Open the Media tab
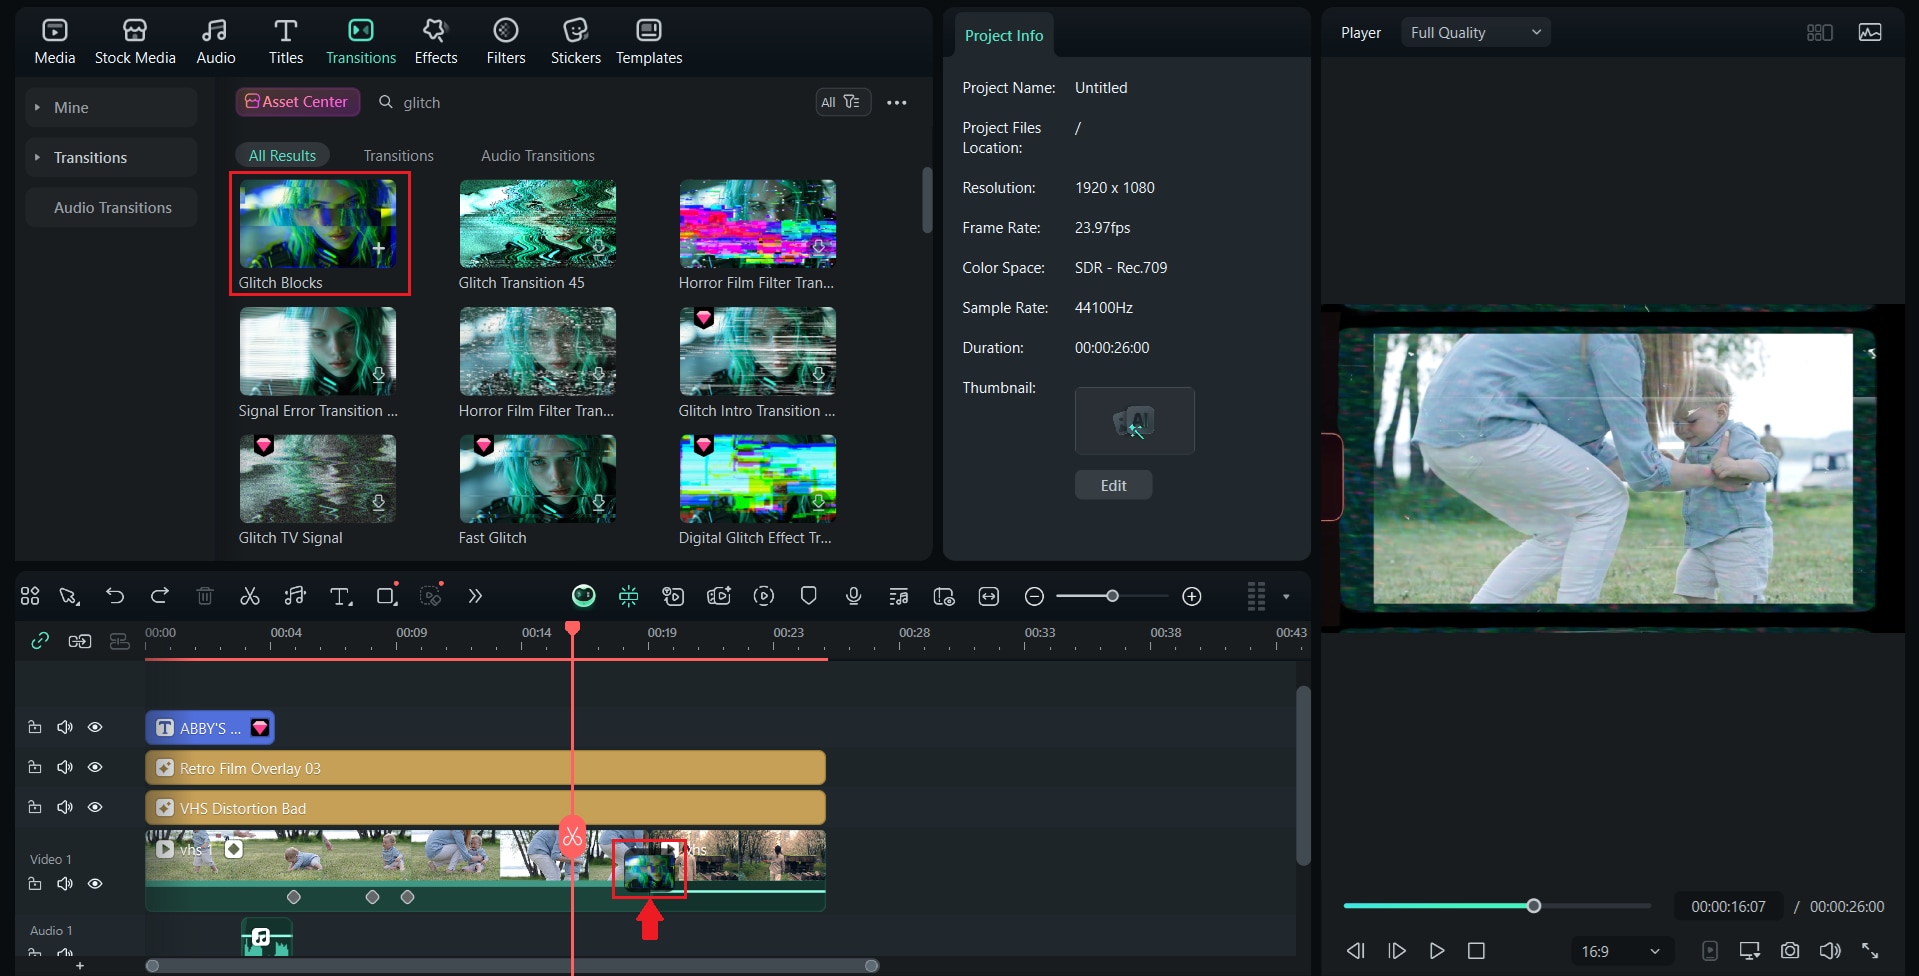This screenshot has height=976, width=1919. tap(55, 43)
